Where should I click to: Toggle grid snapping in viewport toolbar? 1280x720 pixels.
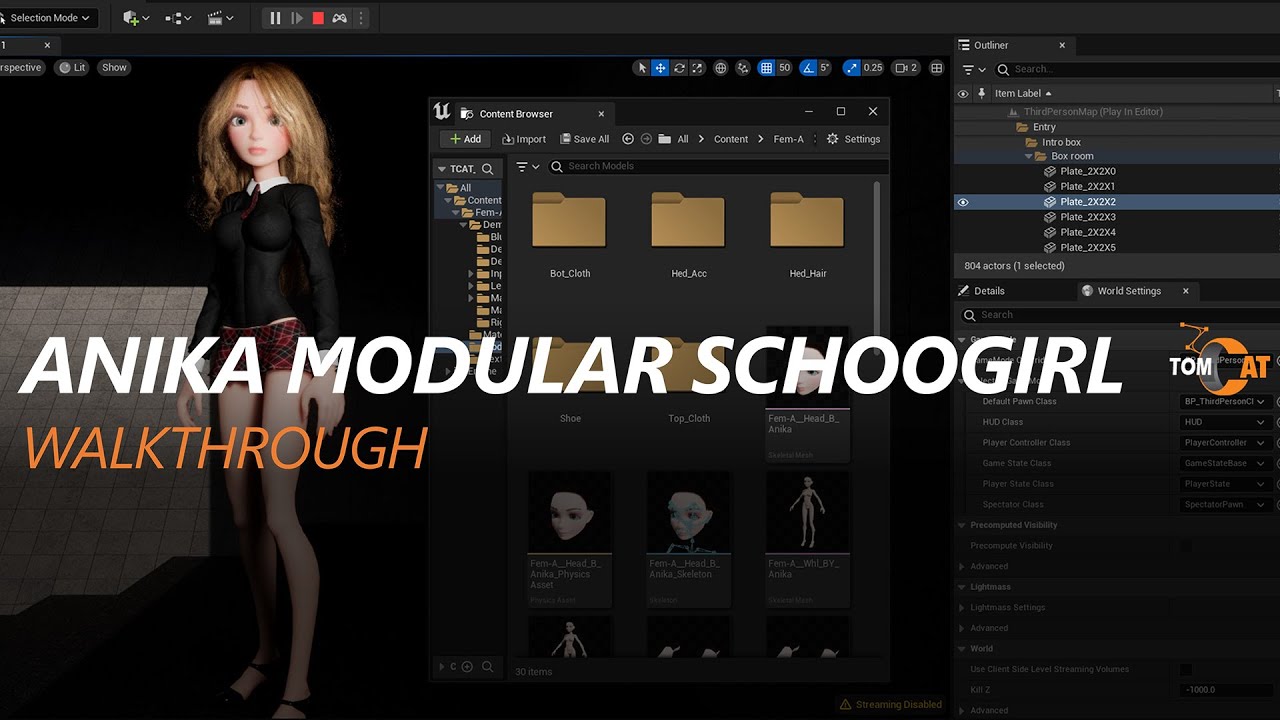(766, 68)
